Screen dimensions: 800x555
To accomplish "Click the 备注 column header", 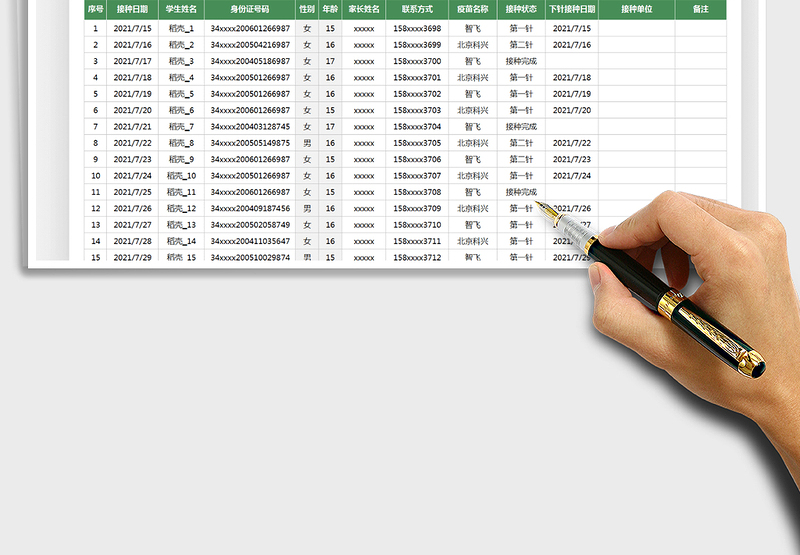I will coord(700,9).
